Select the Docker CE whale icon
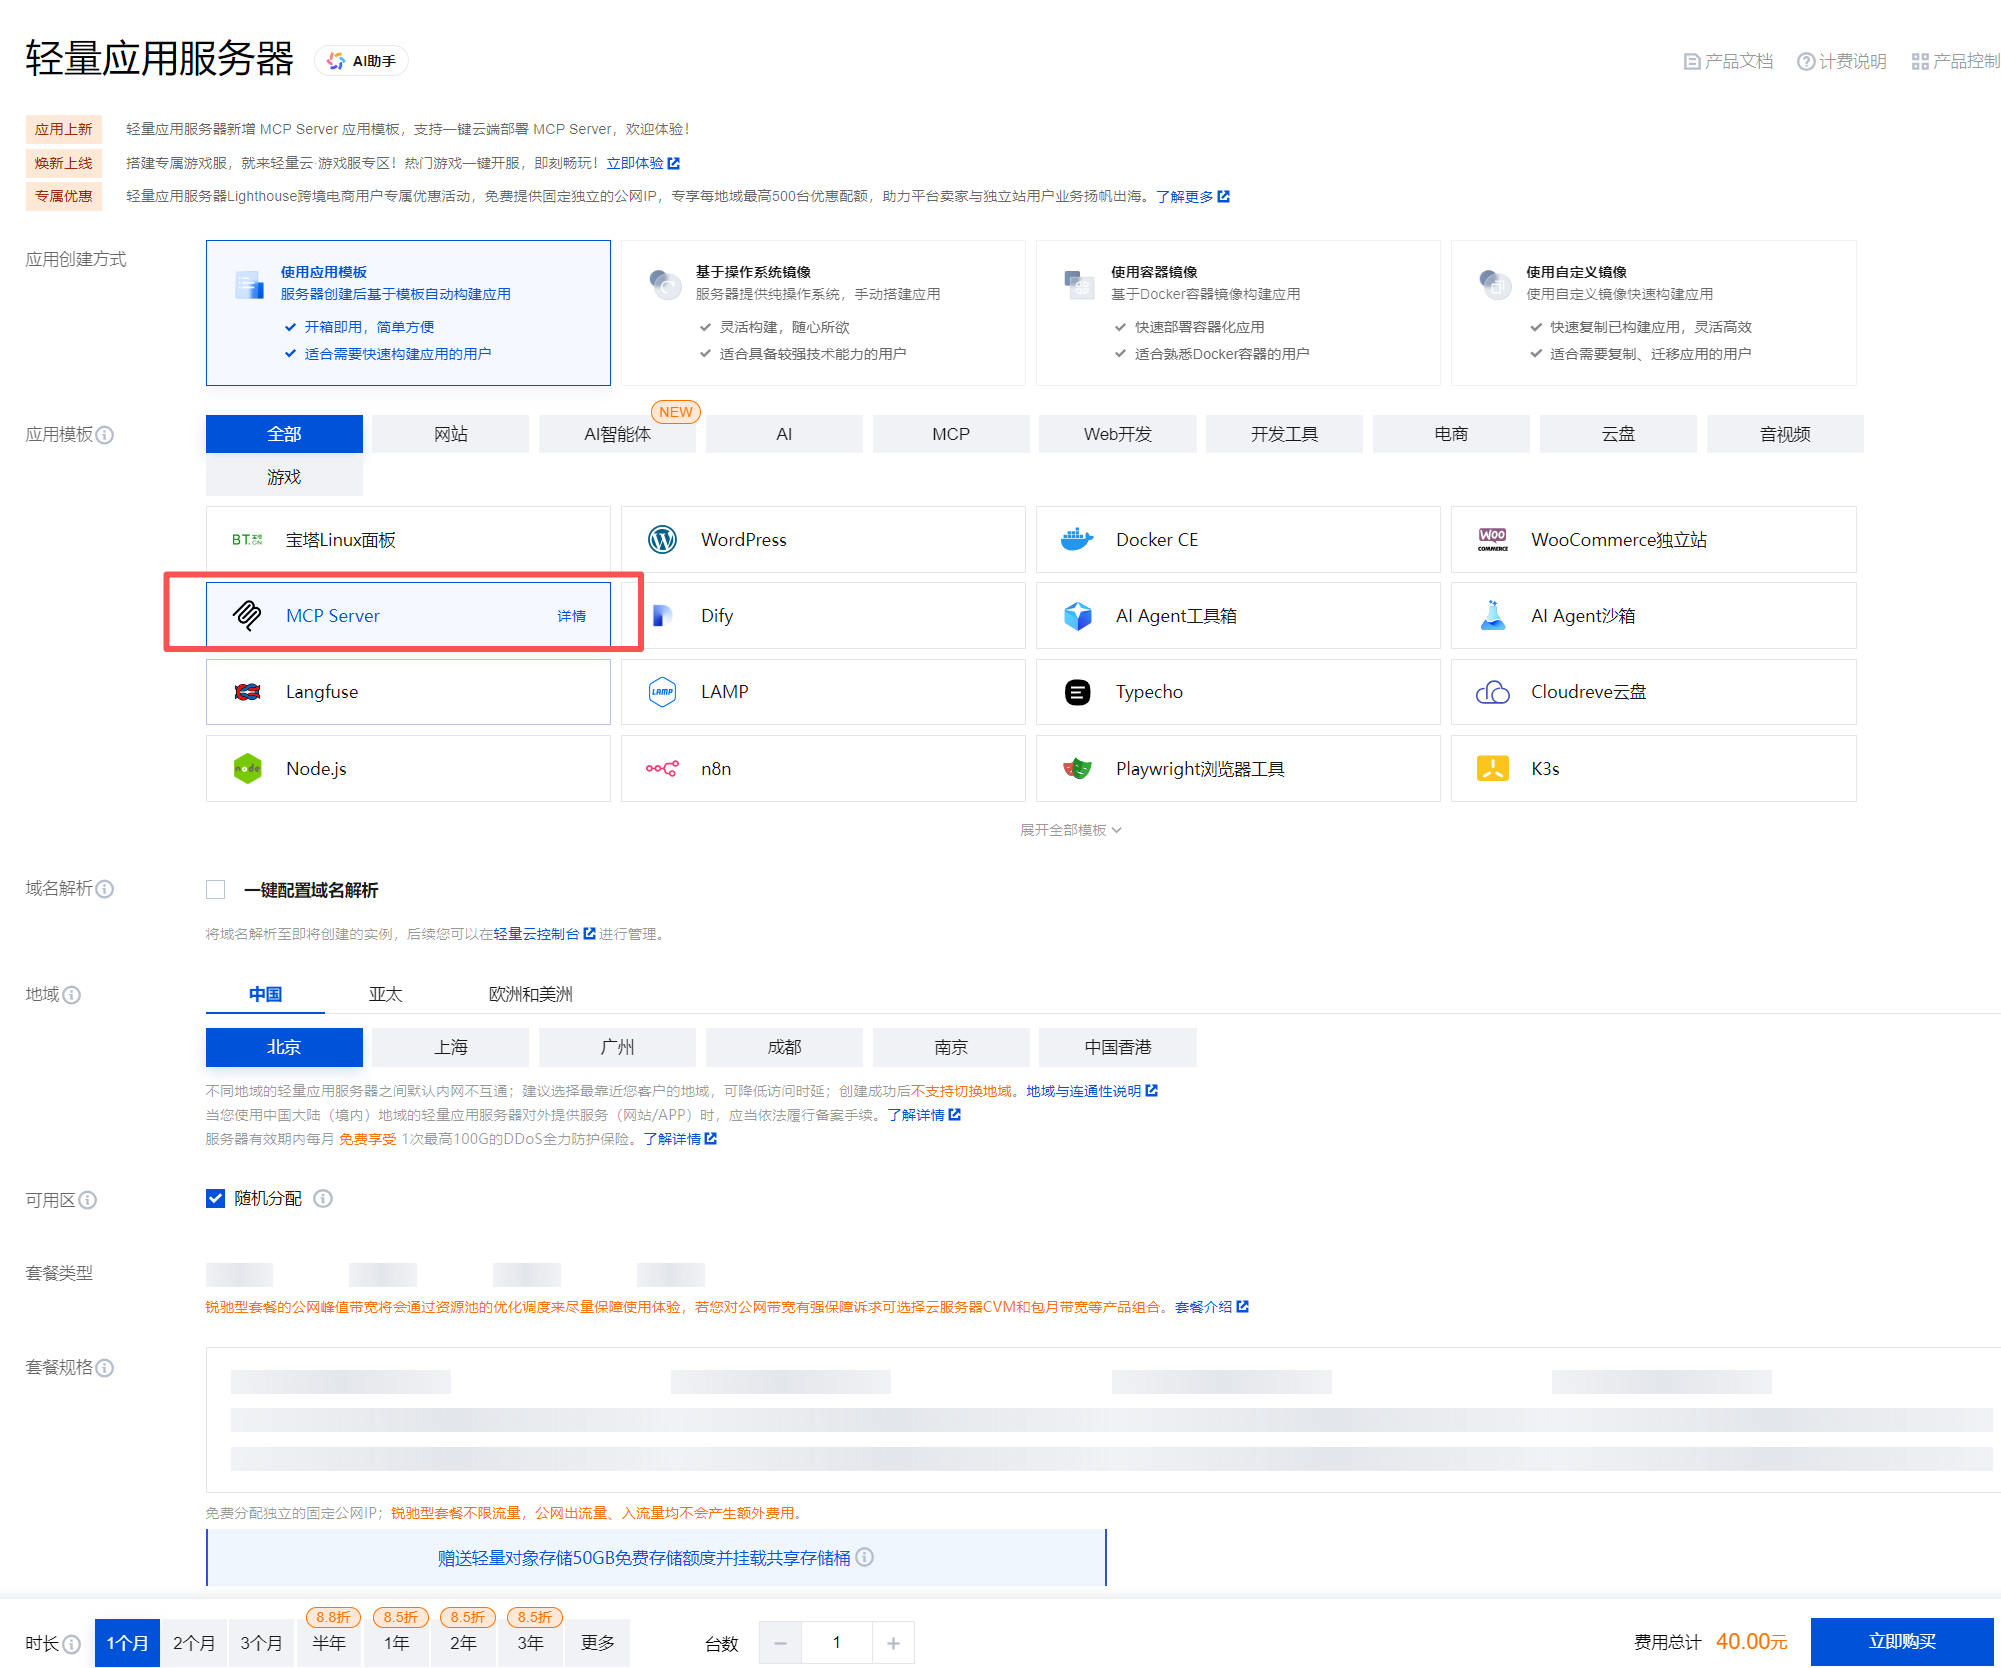 1077,540
